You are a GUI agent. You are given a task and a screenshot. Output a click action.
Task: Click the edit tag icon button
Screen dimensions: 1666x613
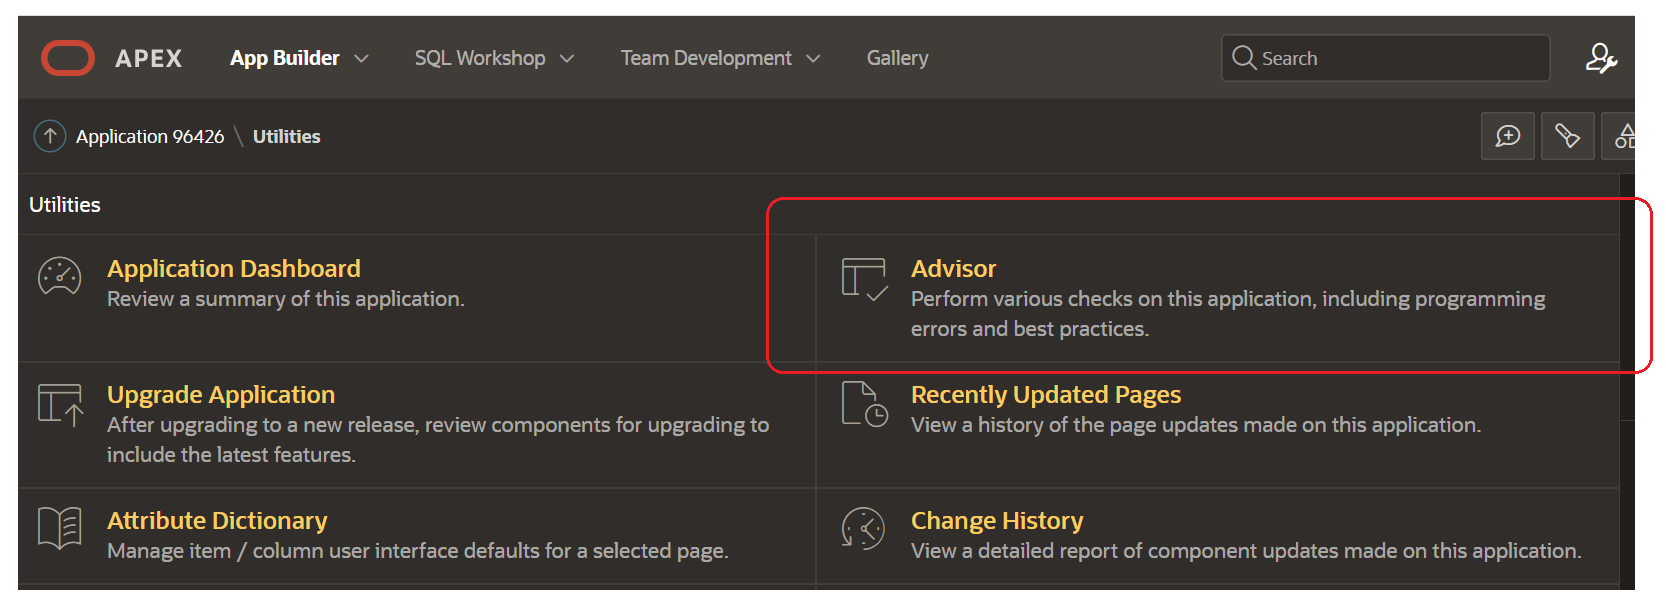pyautogui.click(x=1568, y=136)
